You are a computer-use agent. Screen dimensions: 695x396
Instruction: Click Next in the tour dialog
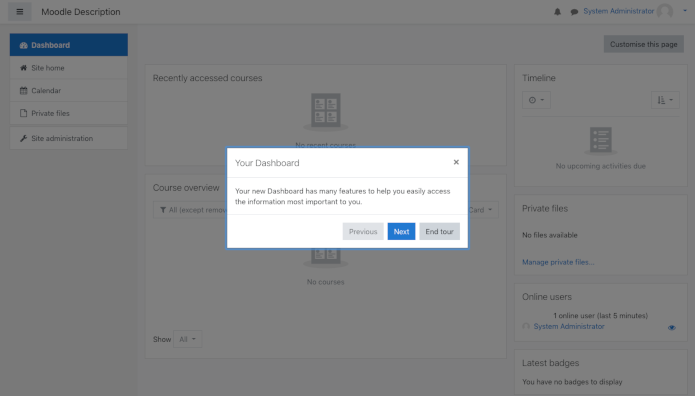pos(401,231)
